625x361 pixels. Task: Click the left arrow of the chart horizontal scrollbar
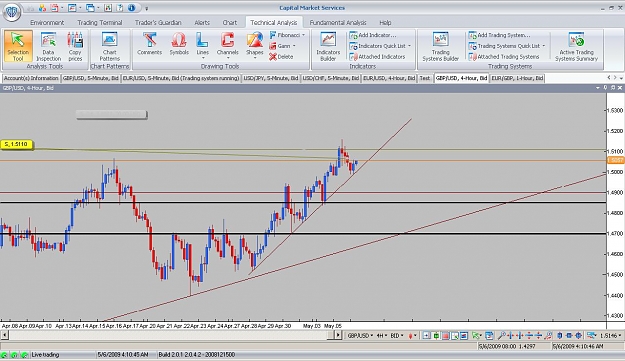coord(4,335)
